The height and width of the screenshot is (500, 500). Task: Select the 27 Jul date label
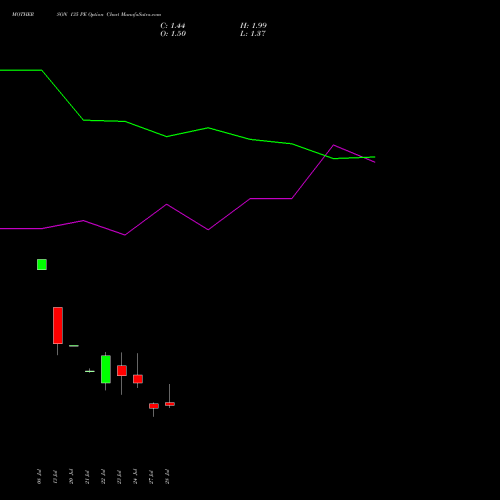(151, 477)
